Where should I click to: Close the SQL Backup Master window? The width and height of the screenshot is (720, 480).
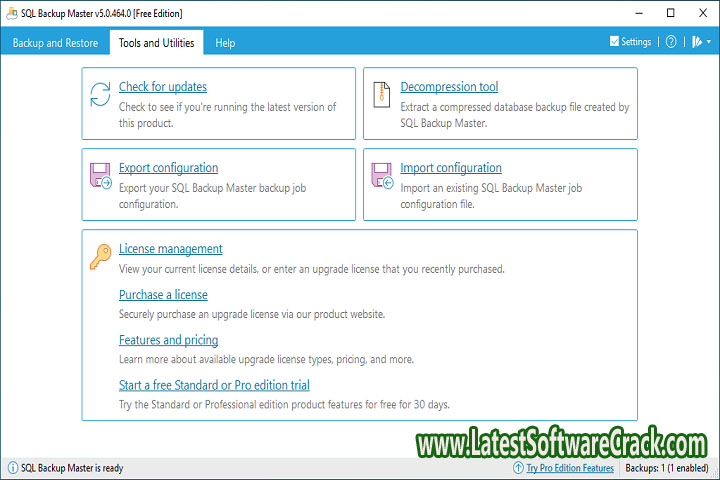(703, 13)
